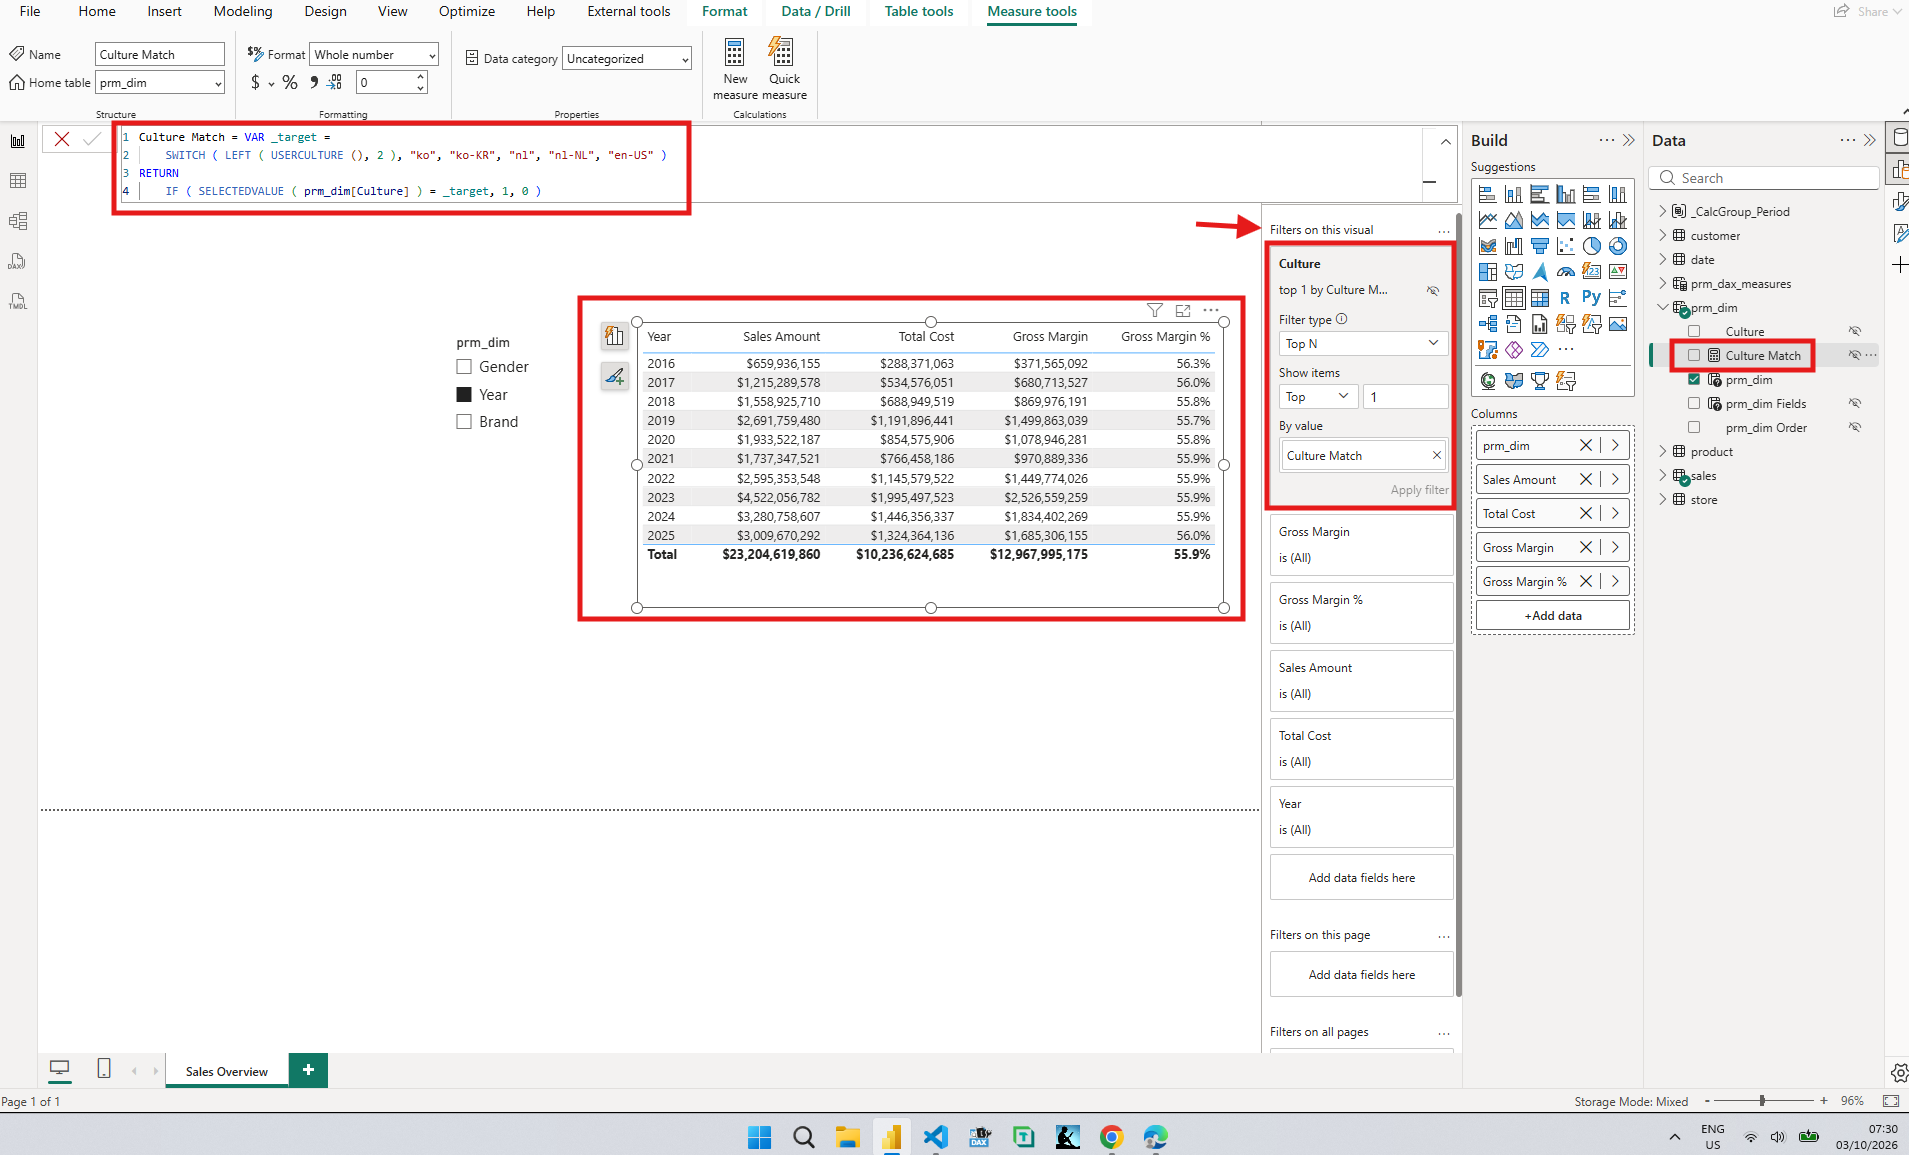This screenshot has width=1909, height=1155.
Task: Open the Modeling ribbon tab
Action: (243, 11)
